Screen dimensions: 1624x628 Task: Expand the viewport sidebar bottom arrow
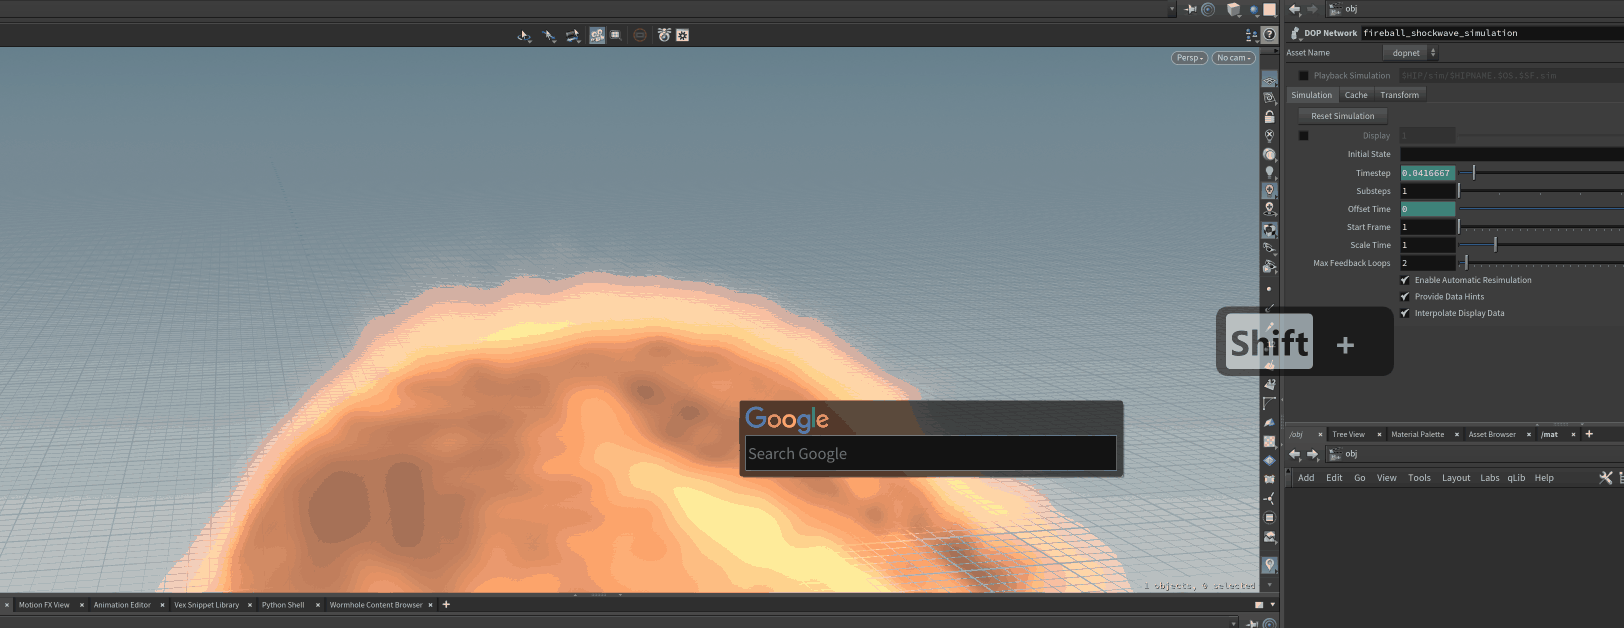1269,585
